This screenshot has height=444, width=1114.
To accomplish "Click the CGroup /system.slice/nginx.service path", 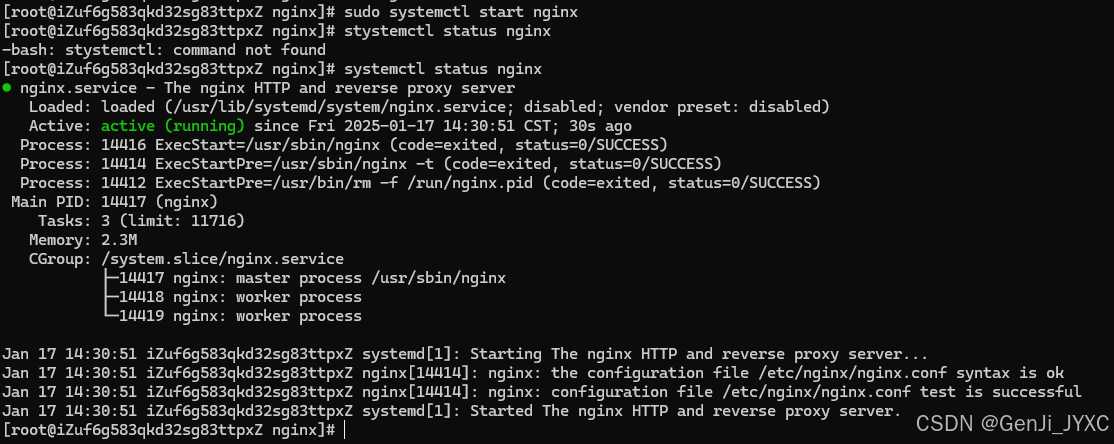I will [x=222, y=259].
